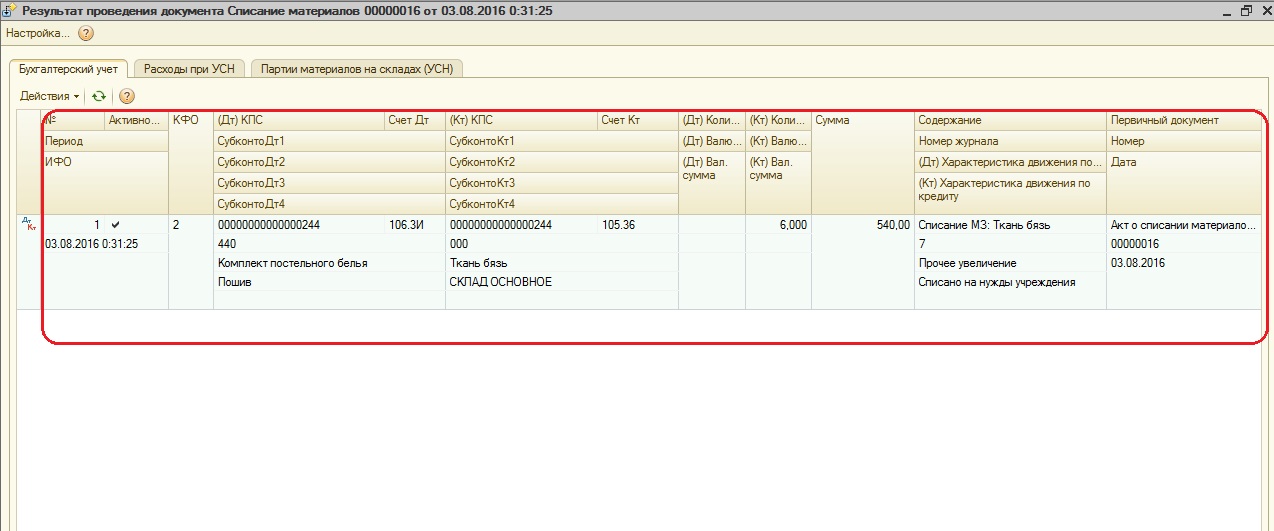The height and width of the screenshot is (531, 1274).
Task: Click the (Кт) КПС column header
Action: point(522,120)
